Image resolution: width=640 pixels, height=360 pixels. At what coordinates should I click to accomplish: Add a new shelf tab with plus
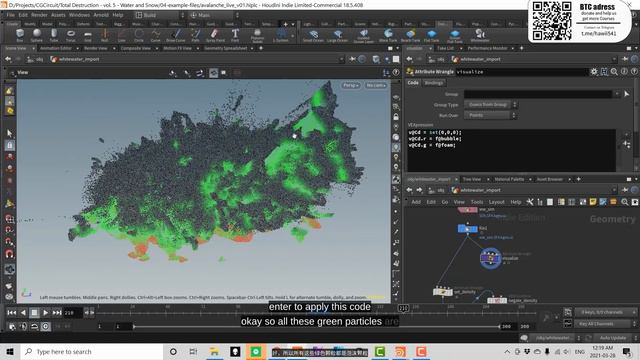[x=285, y=24]
